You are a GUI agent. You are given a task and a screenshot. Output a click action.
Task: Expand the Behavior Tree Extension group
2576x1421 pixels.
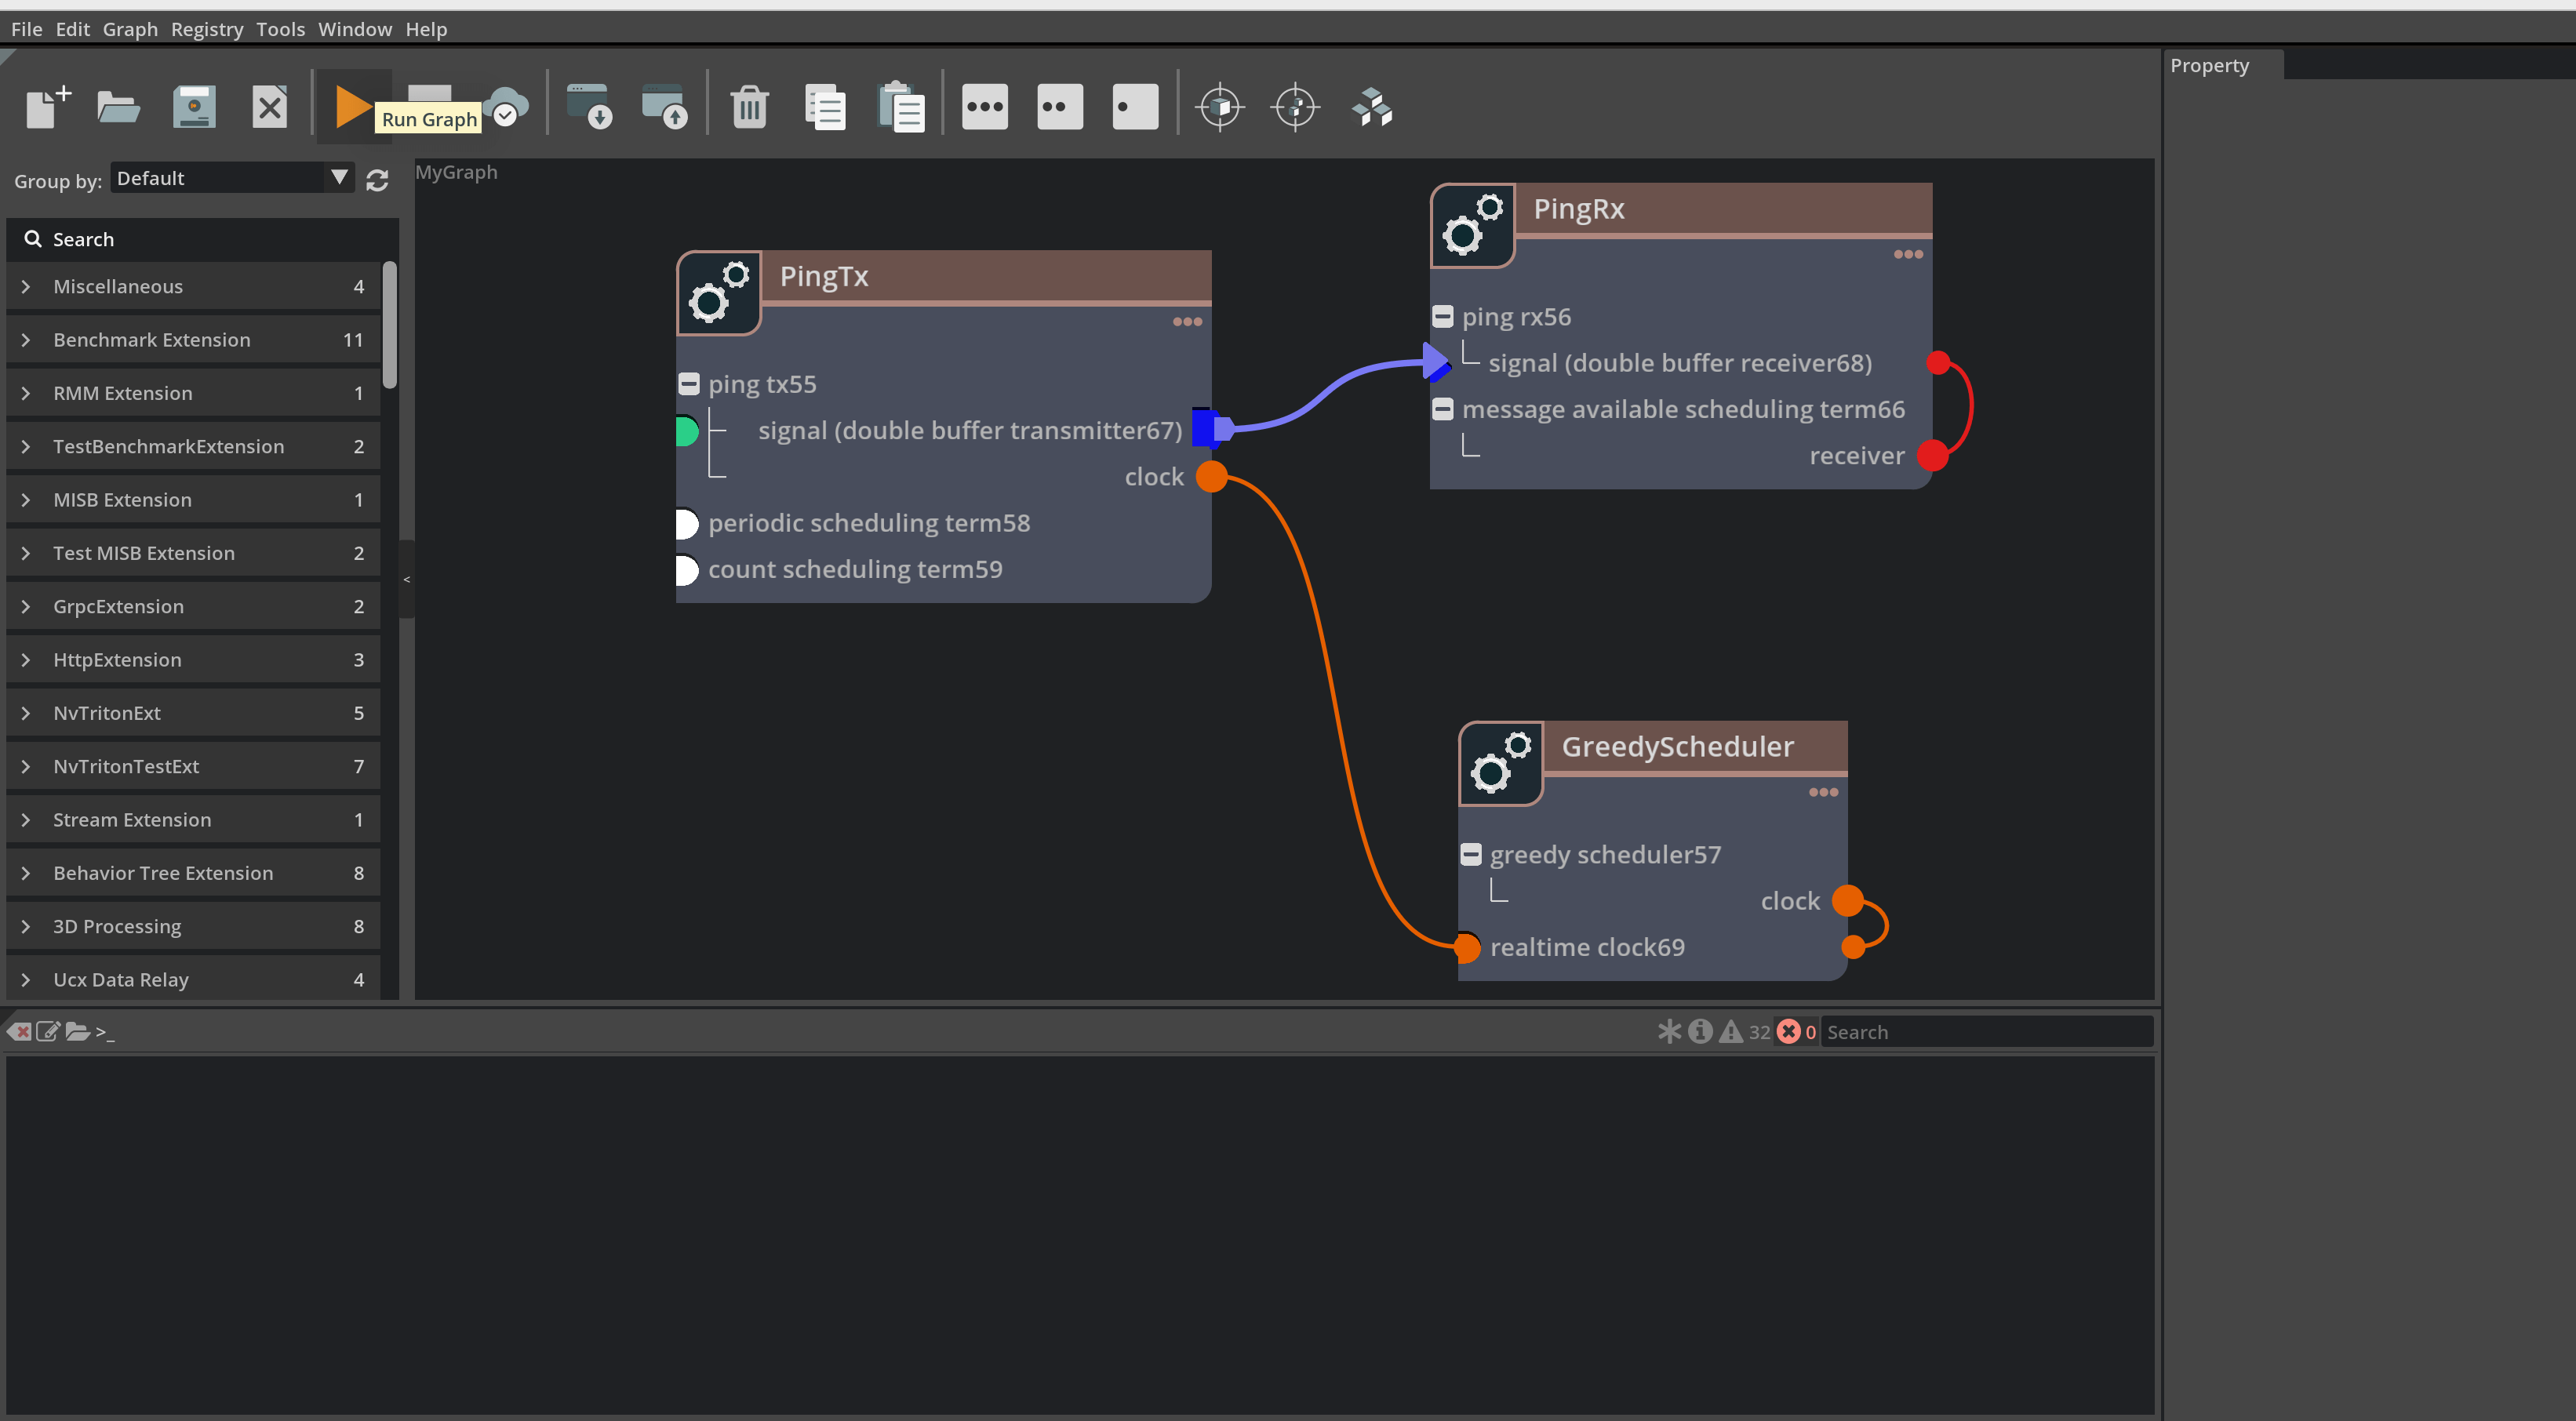(x=27, y=873)
